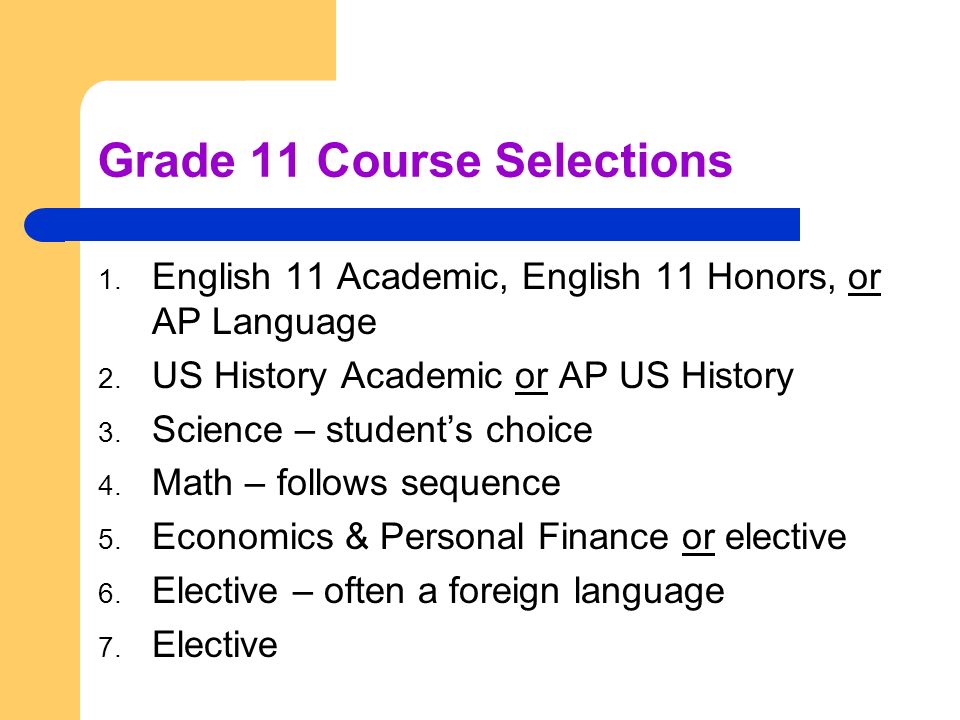The height and width of the screenshot is (720, 960).
Task: Click the AP Language text
Action: 264,322
